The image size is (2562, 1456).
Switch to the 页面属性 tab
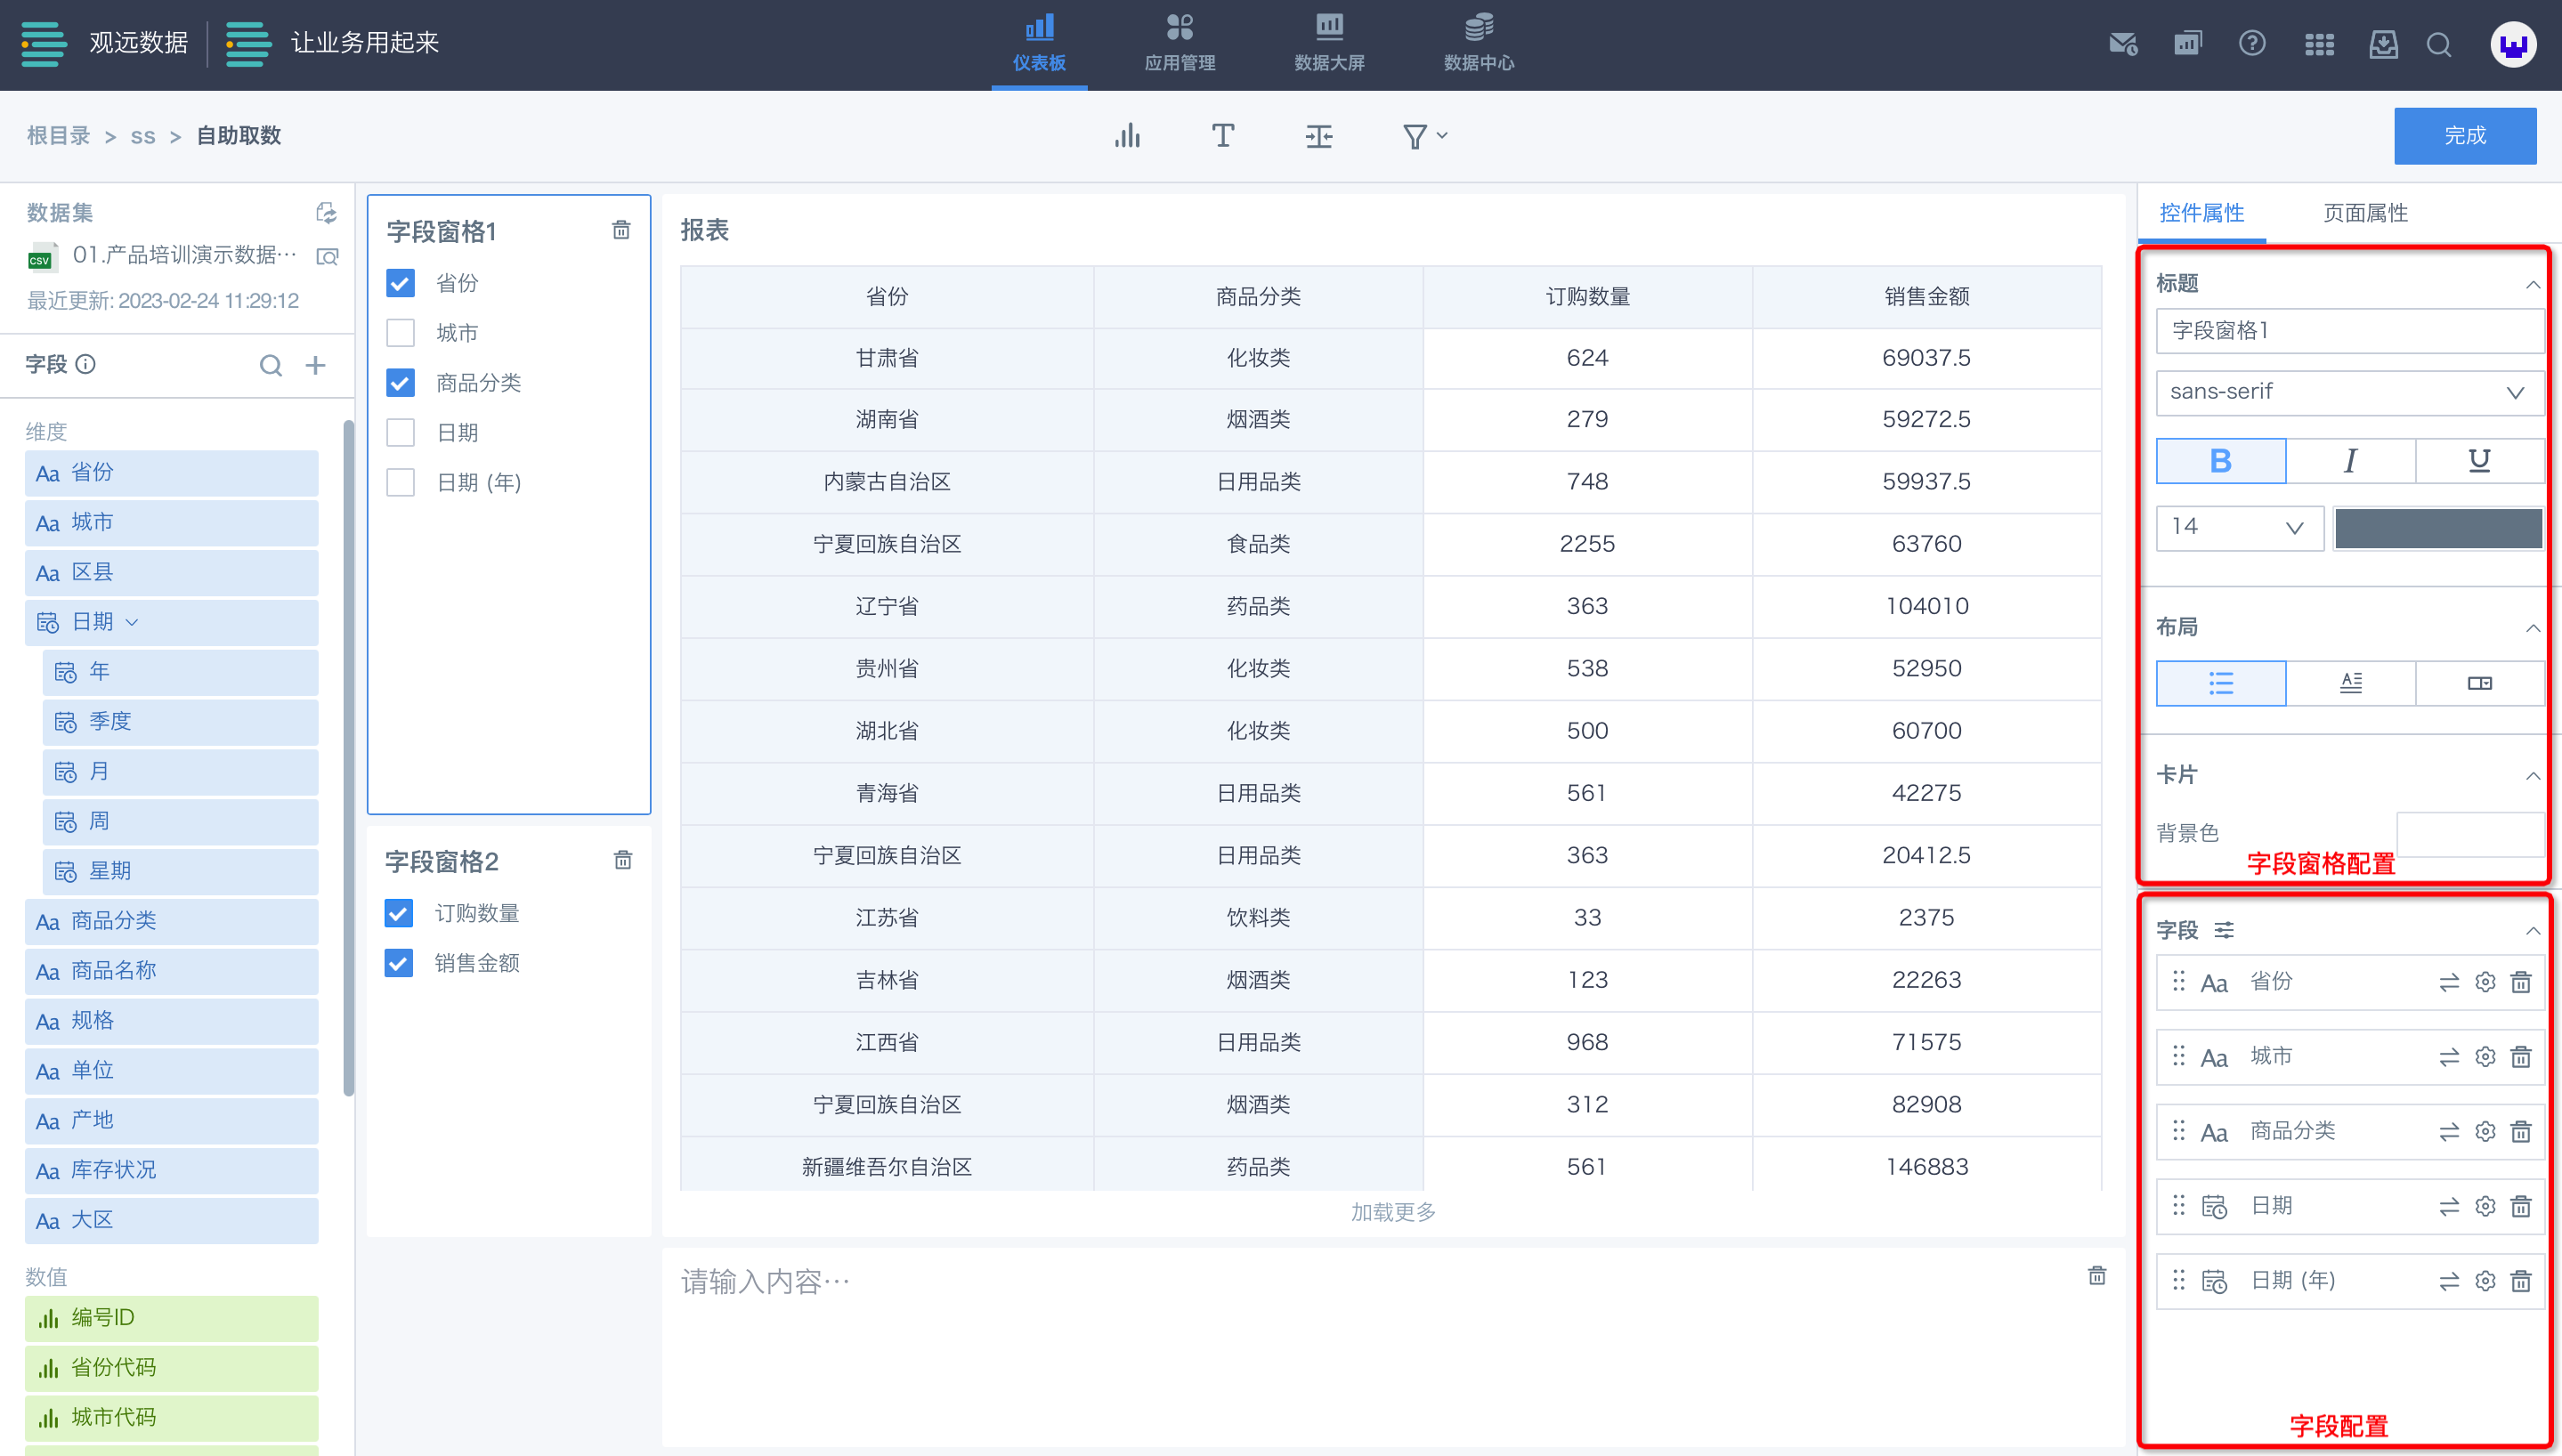2364,213
